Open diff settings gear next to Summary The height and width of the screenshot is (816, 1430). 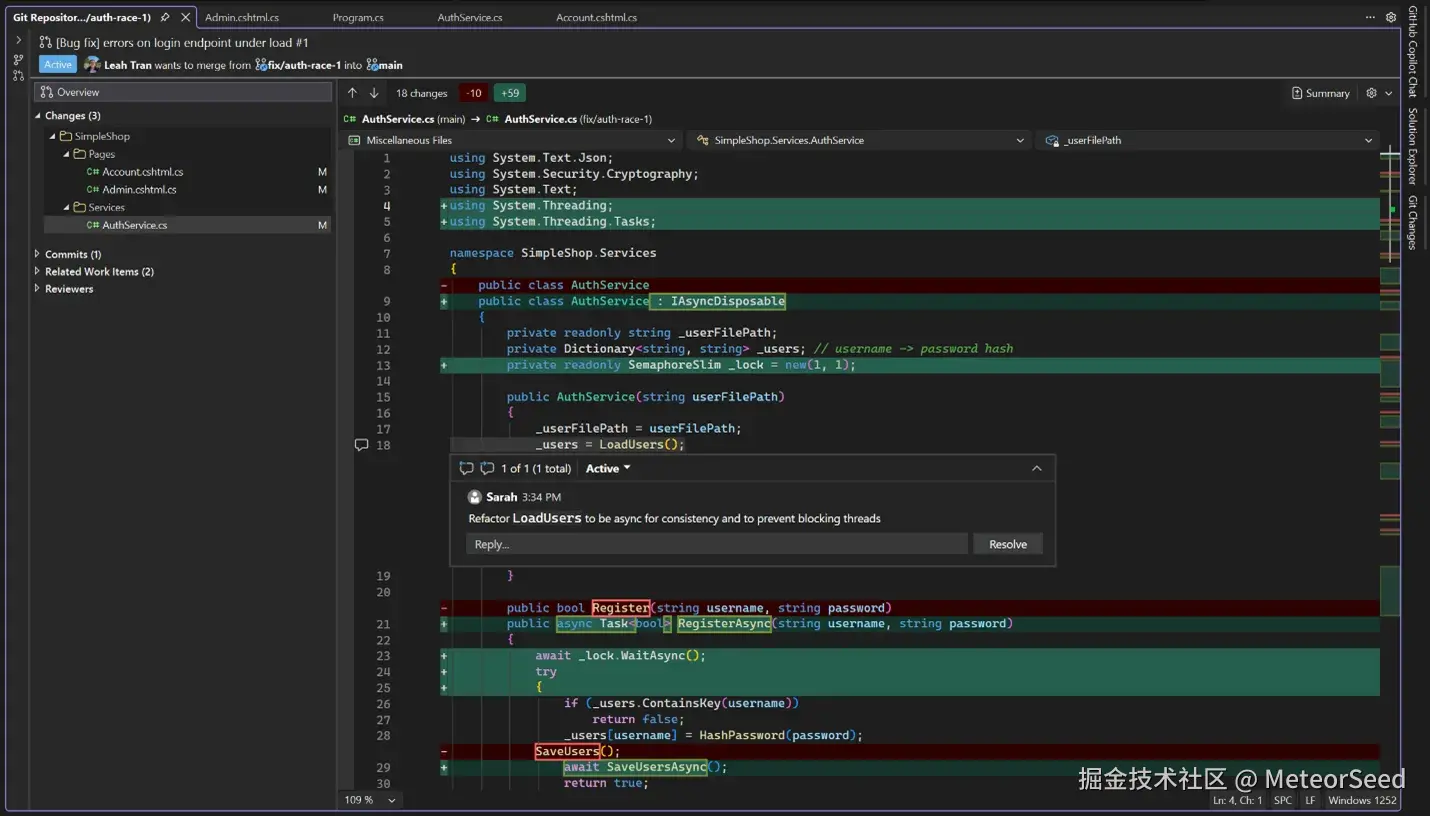click(x=1371, y=93)
